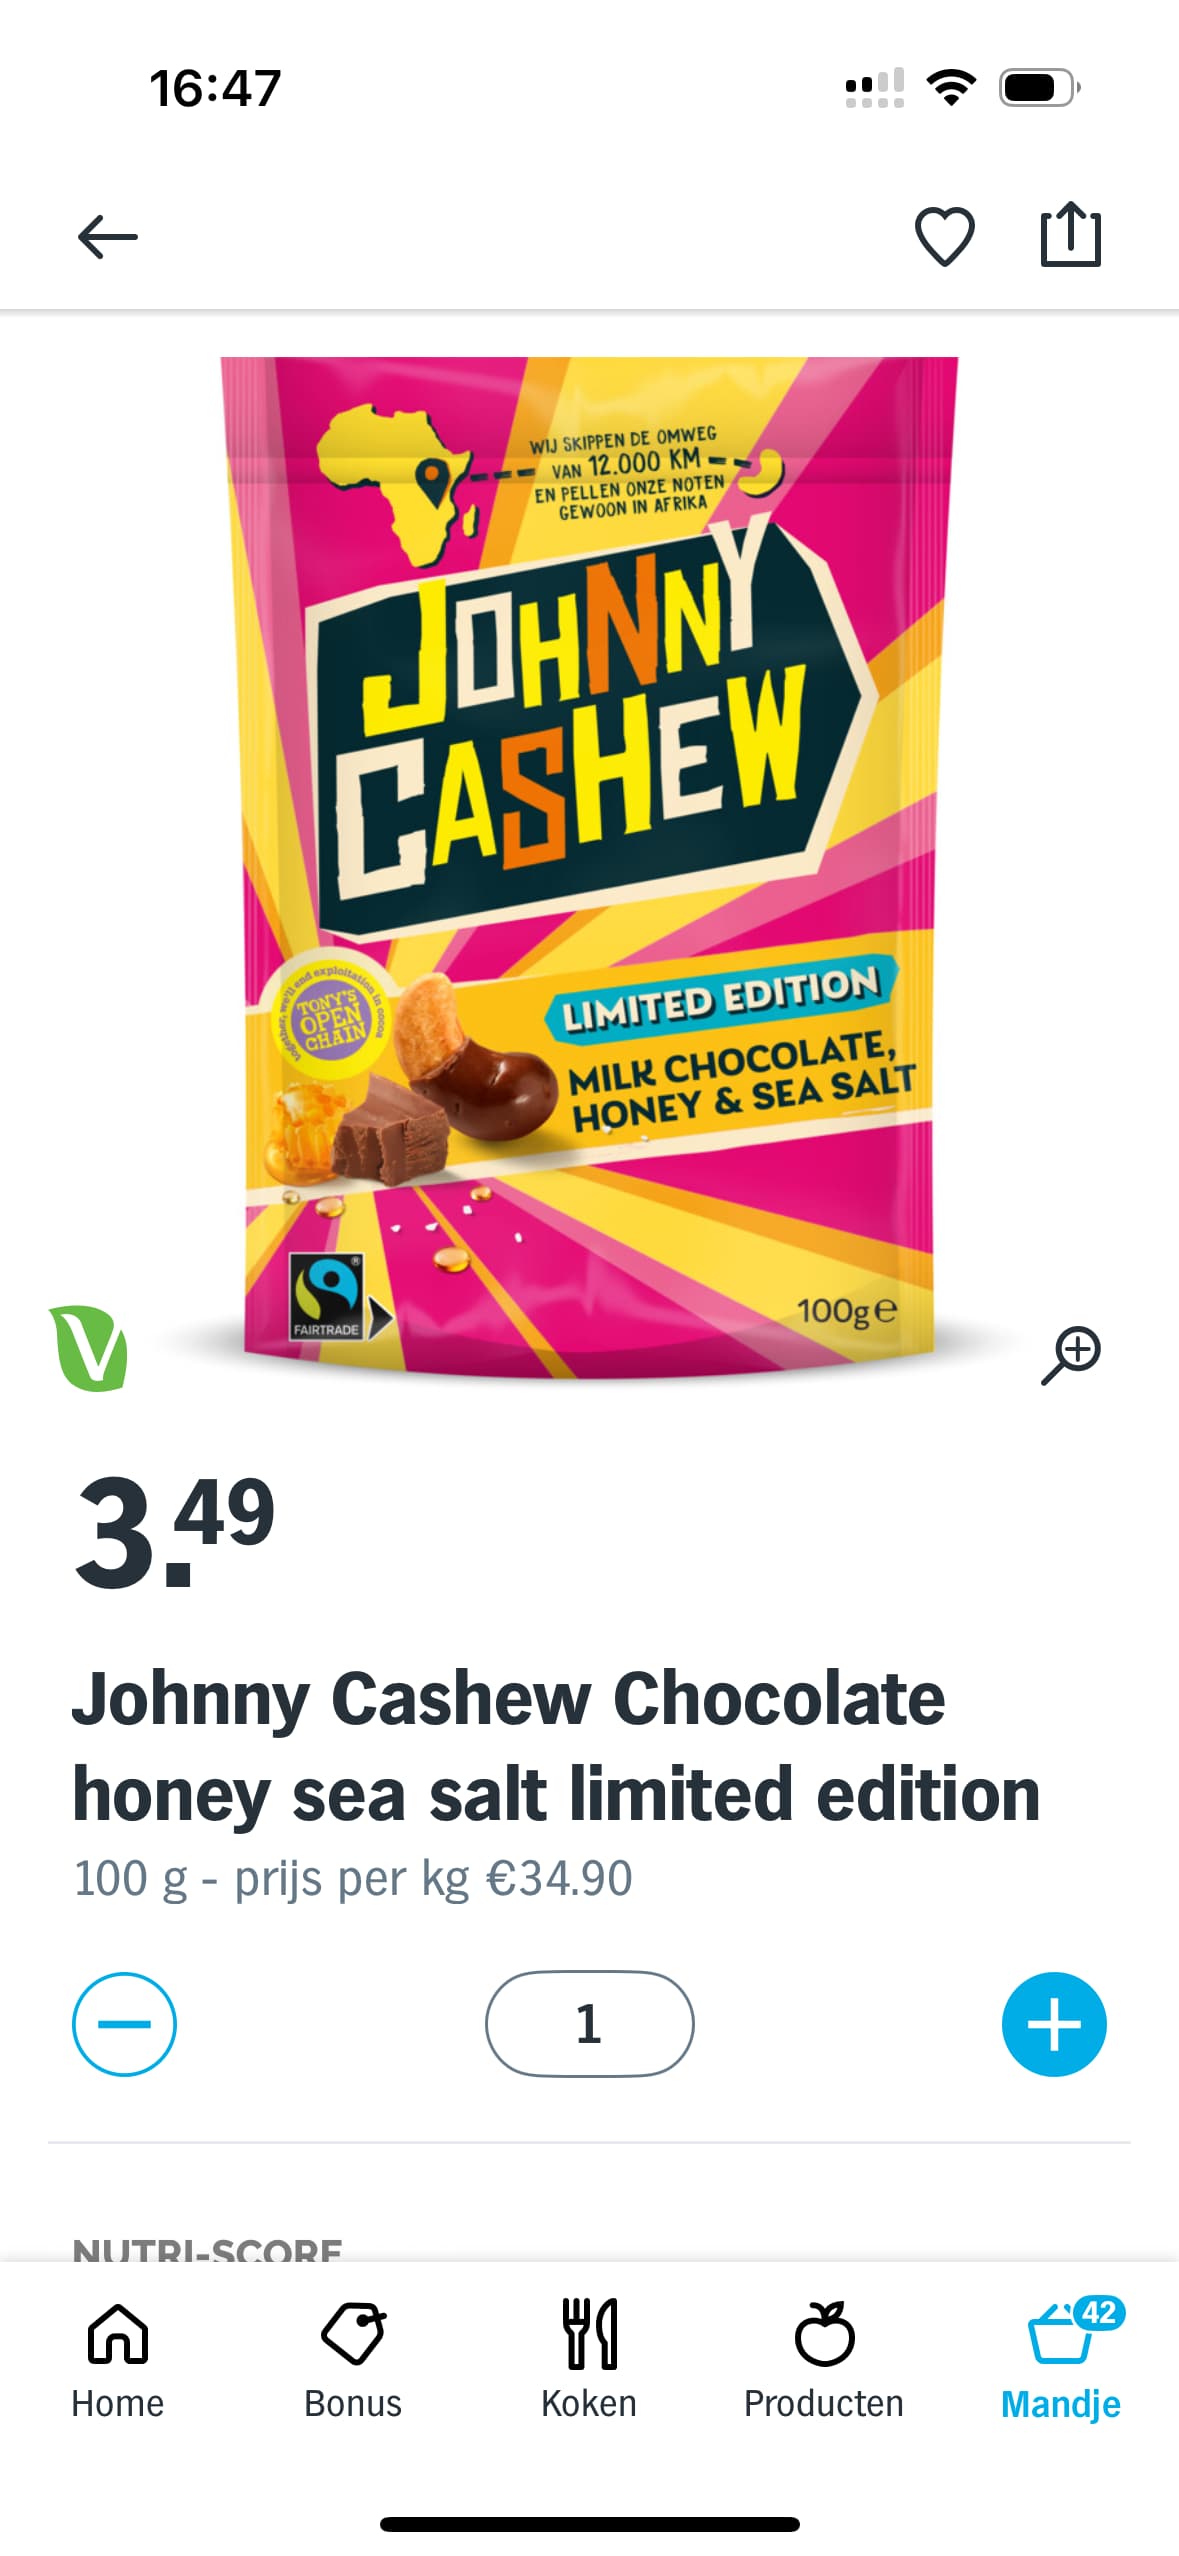Open the share sheet icon
The width and height of the screenshot is (1179, 2556).
click(1070, 235)
